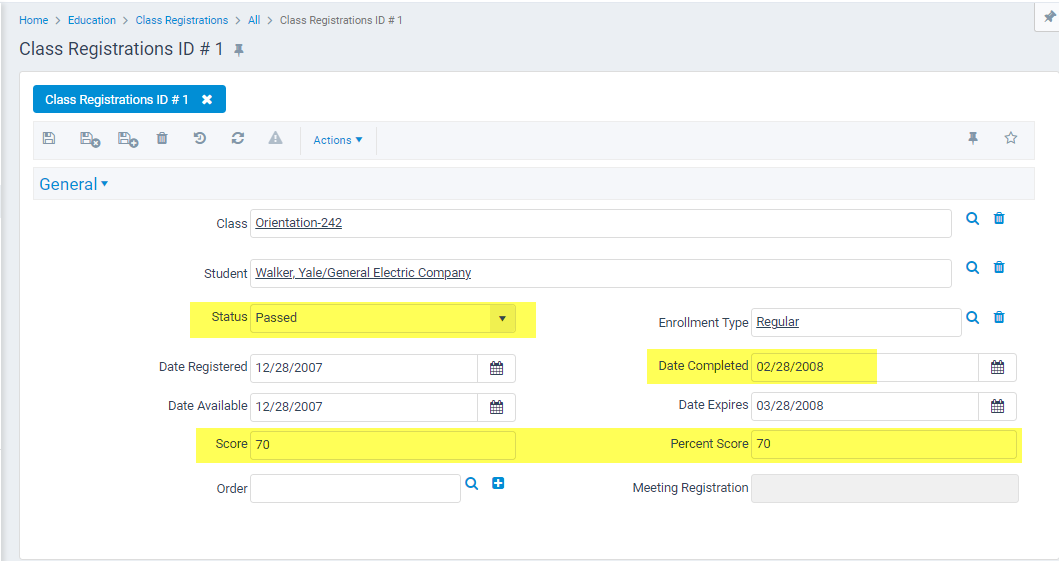The height and width of the screenshot is (561, 1059).
Task: Clear the Student field with trash icon
Action: tap(999, 267)
